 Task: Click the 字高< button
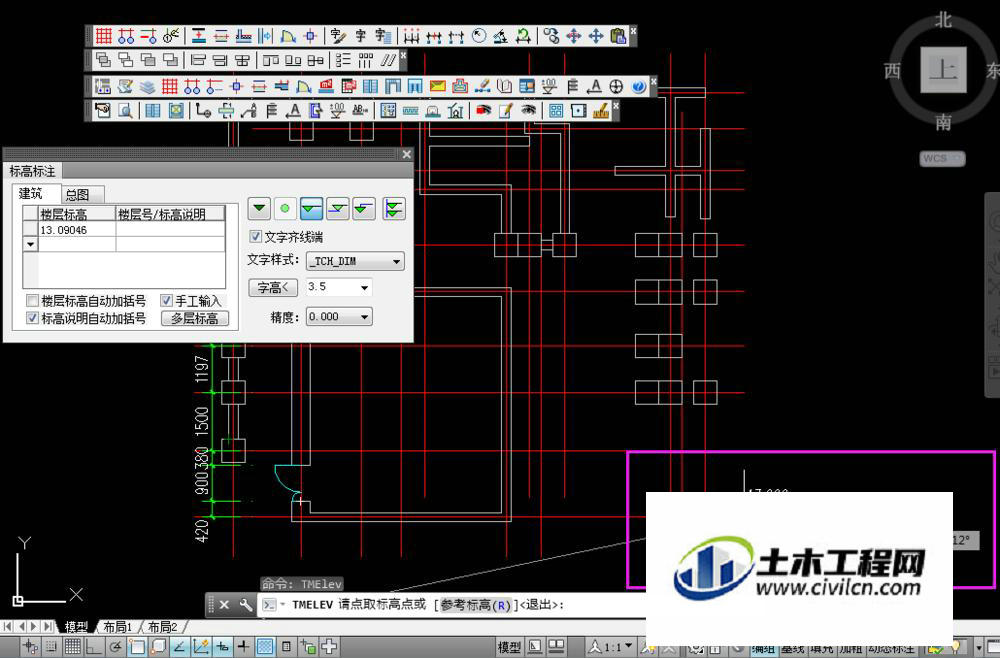point(273,288)
